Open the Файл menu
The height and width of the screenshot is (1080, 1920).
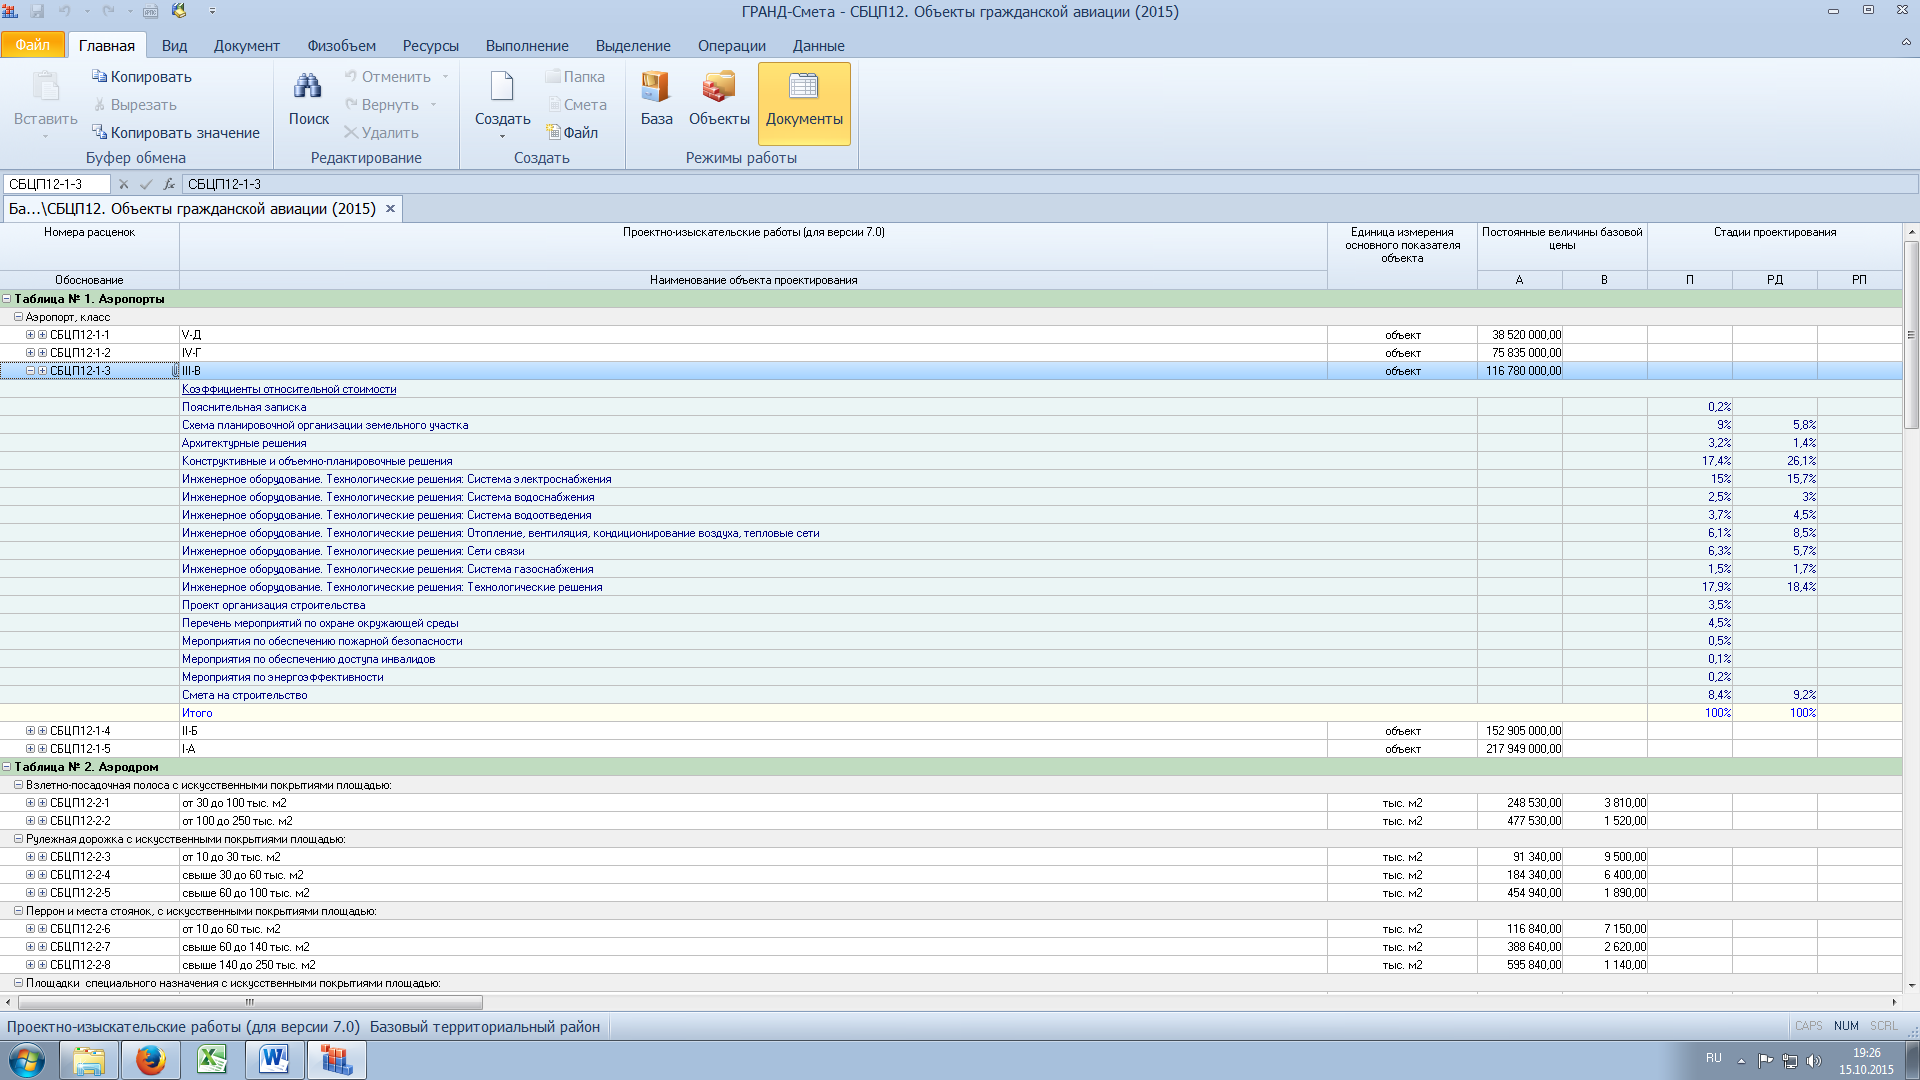32,45
